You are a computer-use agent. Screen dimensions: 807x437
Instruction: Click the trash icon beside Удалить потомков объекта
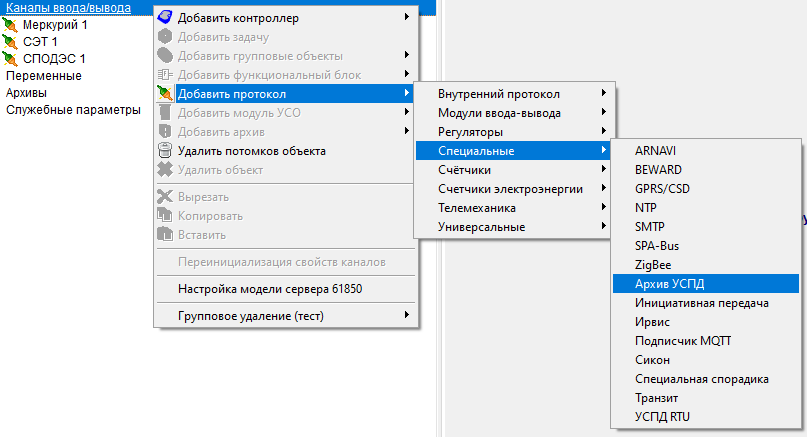click(165, 151)
